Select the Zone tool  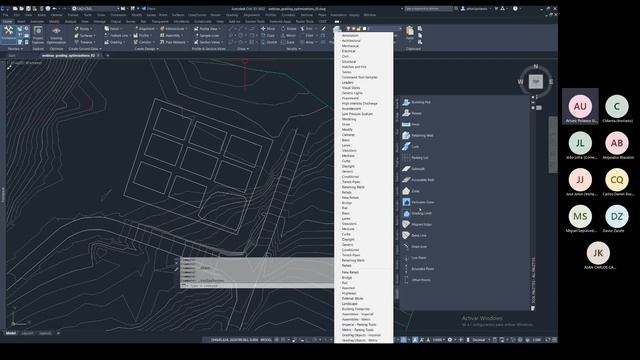click(x=411, y=191)
